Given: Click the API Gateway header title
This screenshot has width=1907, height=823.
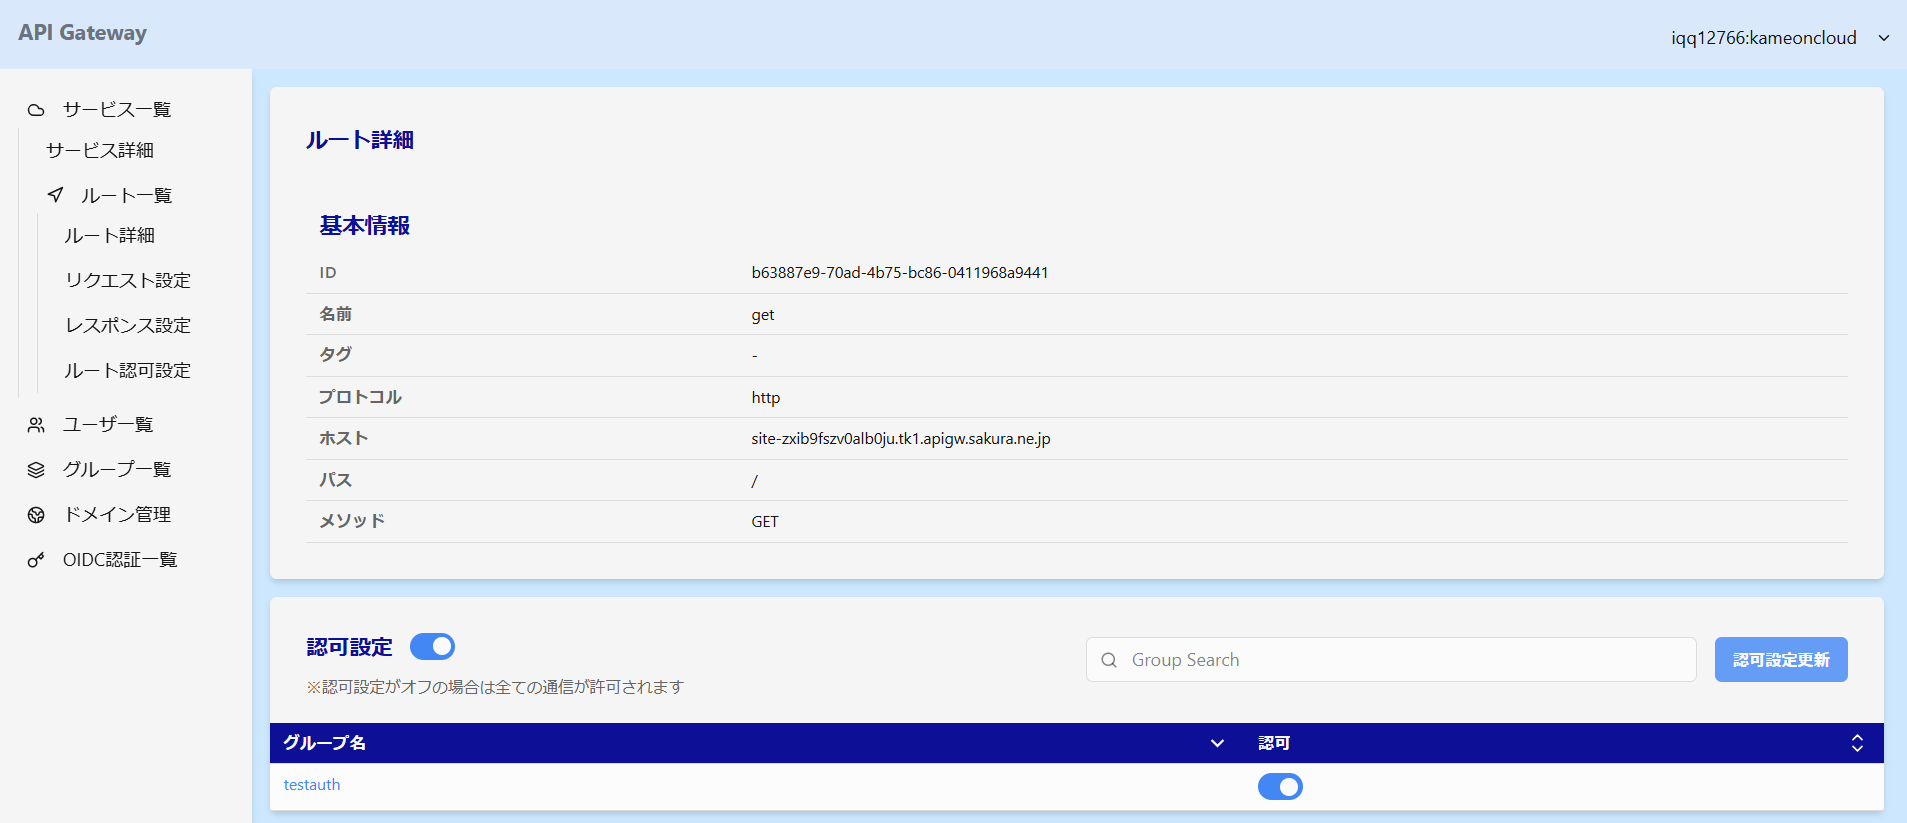Looking at the screenshot, I should tap(82, 33).
